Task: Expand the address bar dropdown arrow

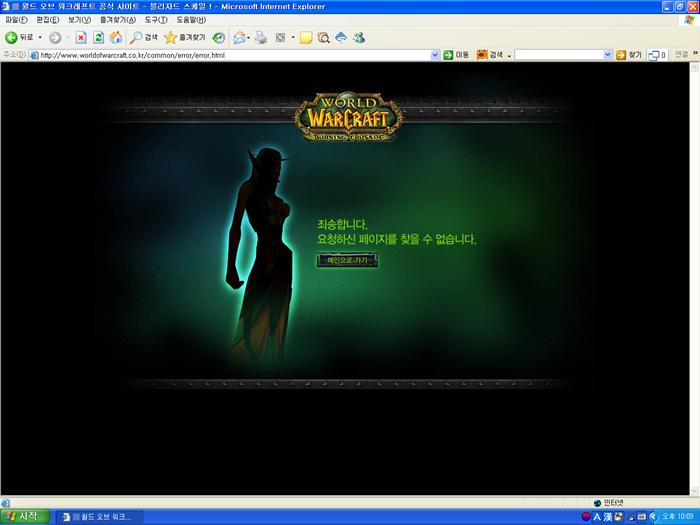Action: (435, 55)
